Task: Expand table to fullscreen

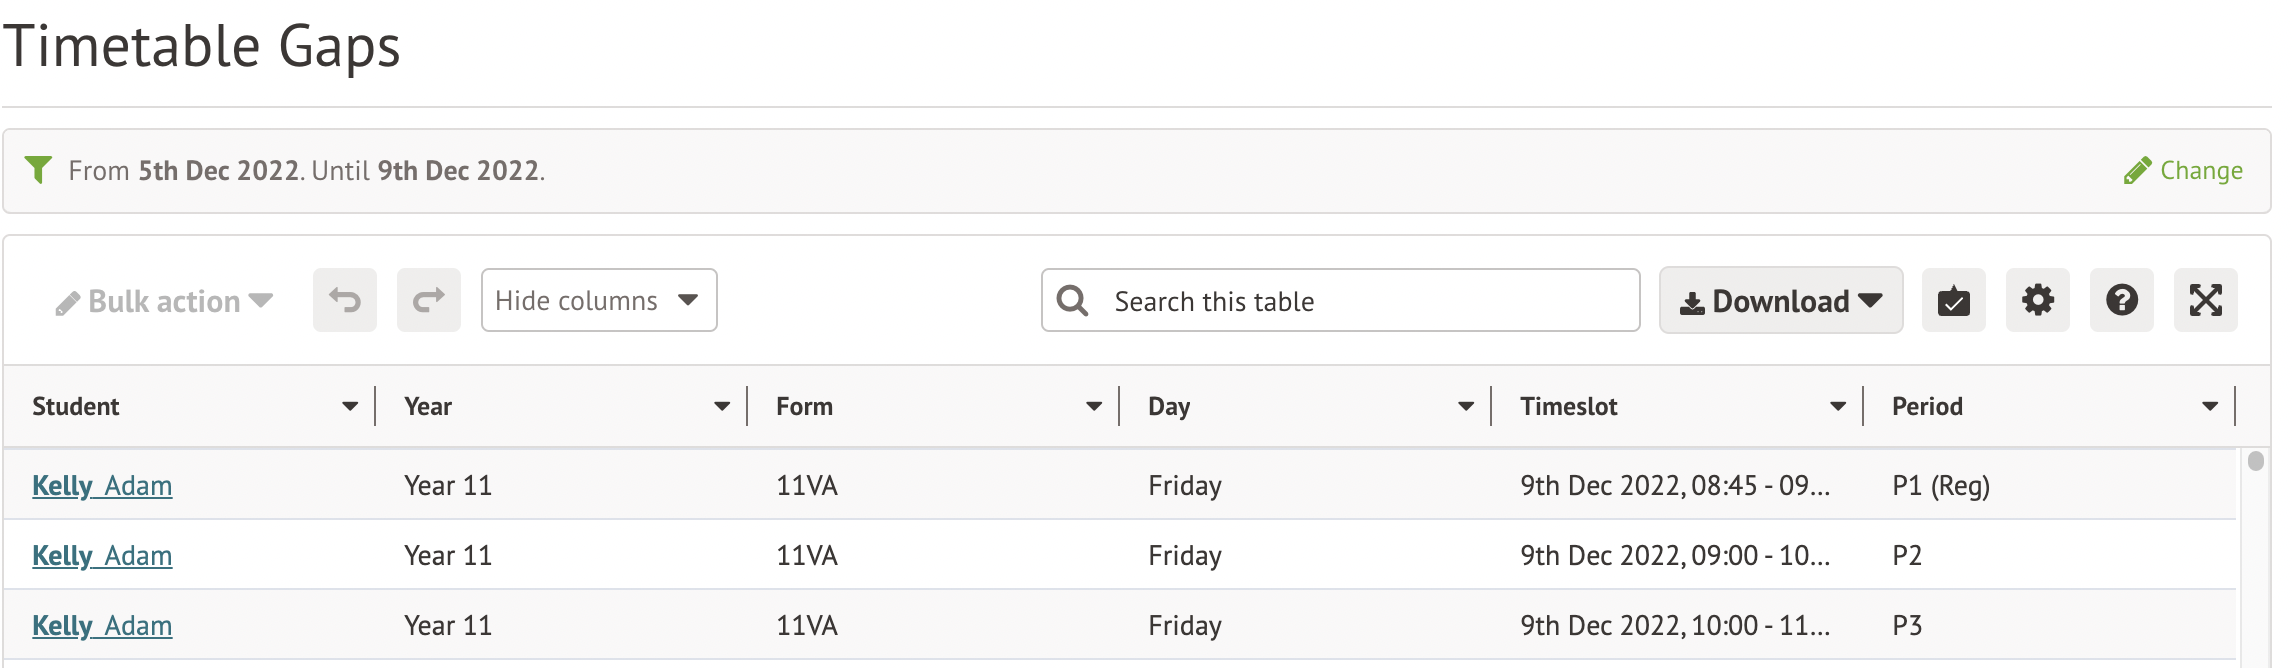Action: tap(2205, 300)
